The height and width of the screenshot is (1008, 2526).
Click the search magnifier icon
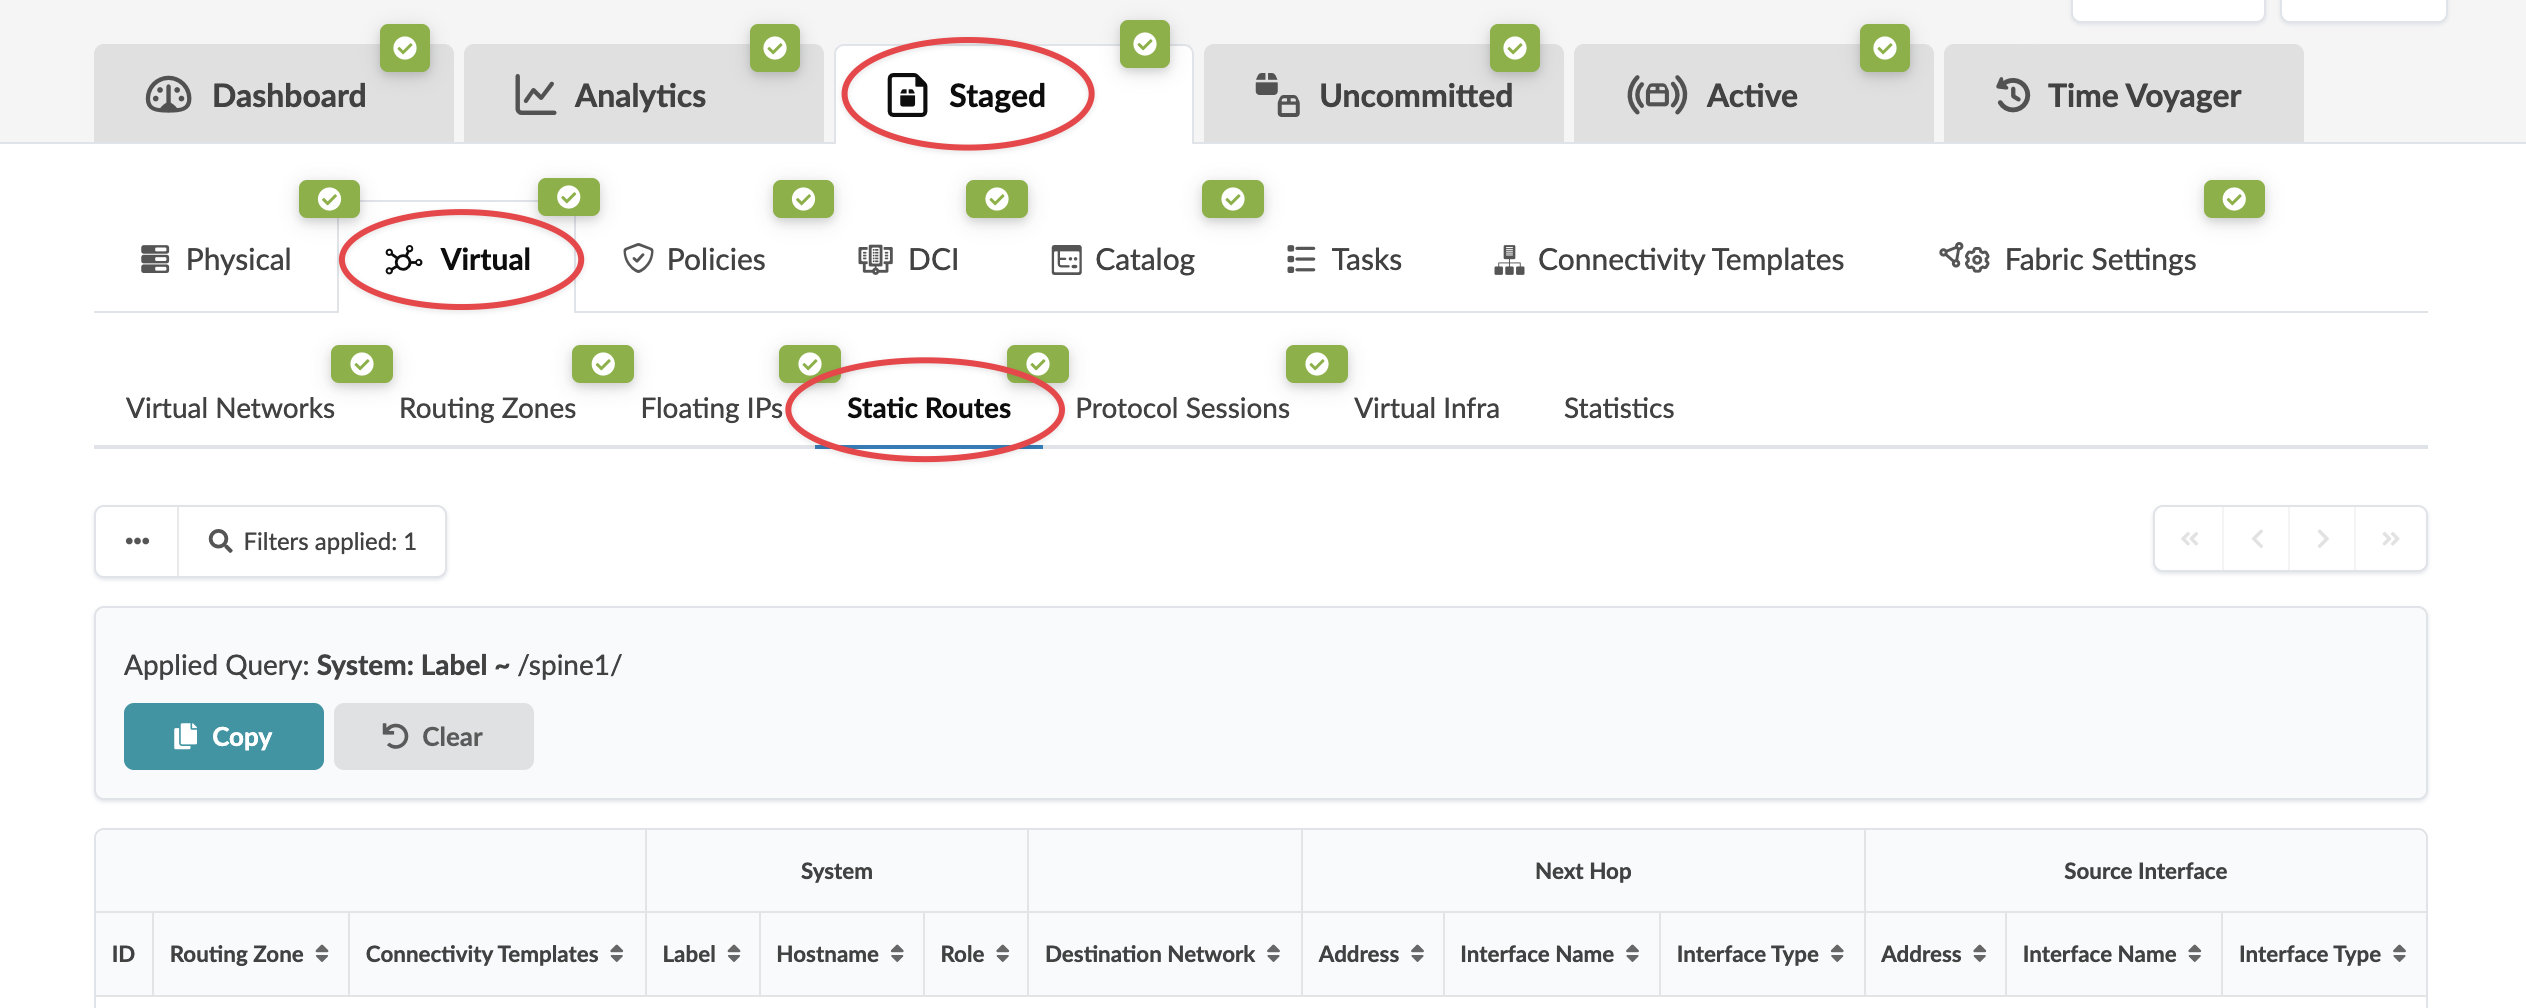pyautogui.click(x=220, y=541)
